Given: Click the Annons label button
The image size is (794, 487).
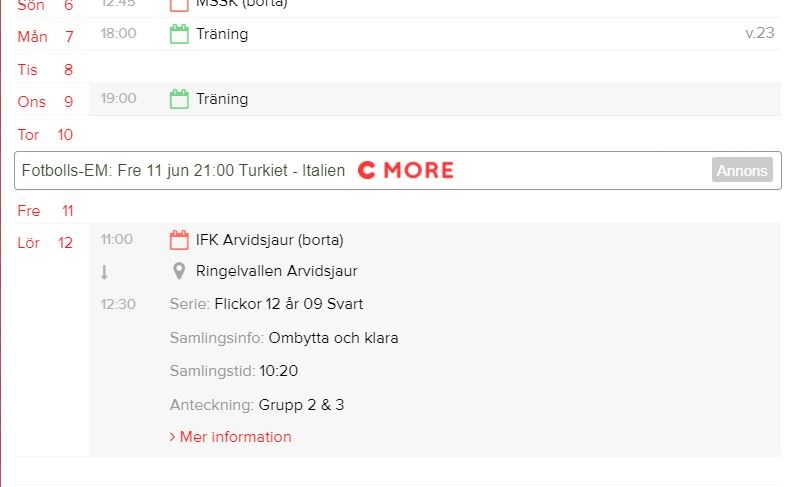Looking at the screenshot, I should 742,170.
